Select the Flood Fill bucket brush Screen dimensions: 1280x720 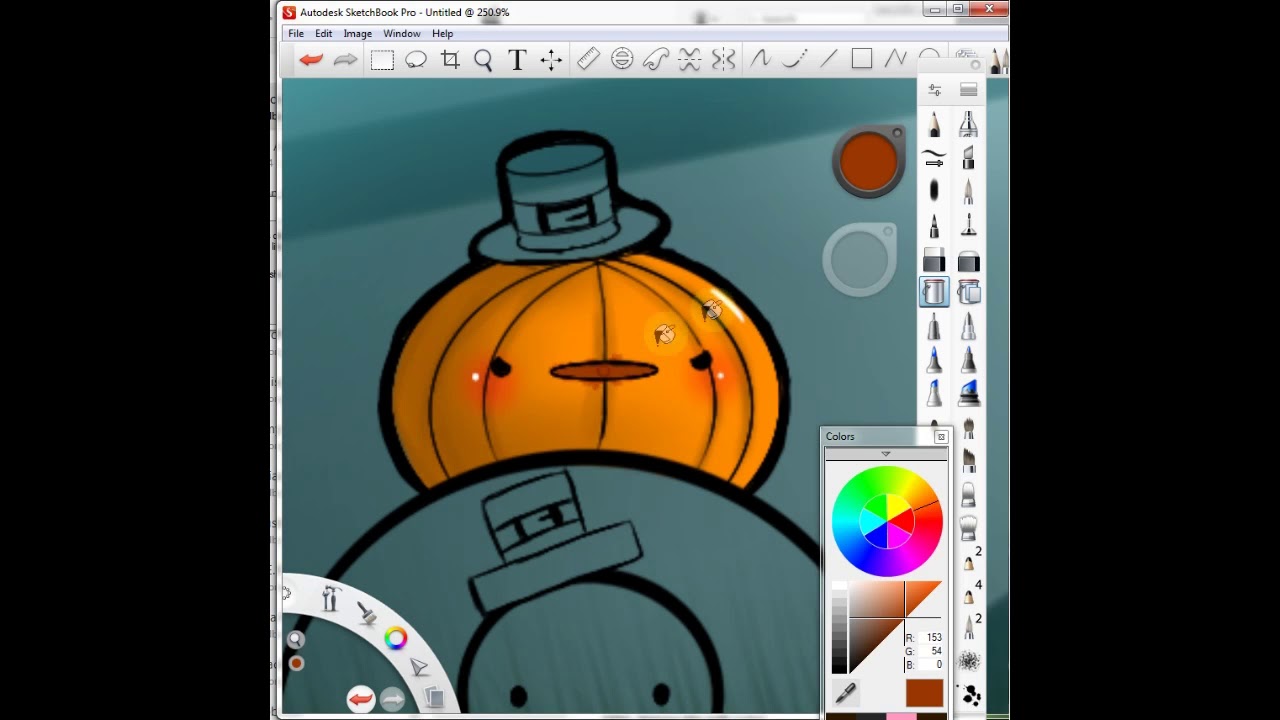click(934, 292)
